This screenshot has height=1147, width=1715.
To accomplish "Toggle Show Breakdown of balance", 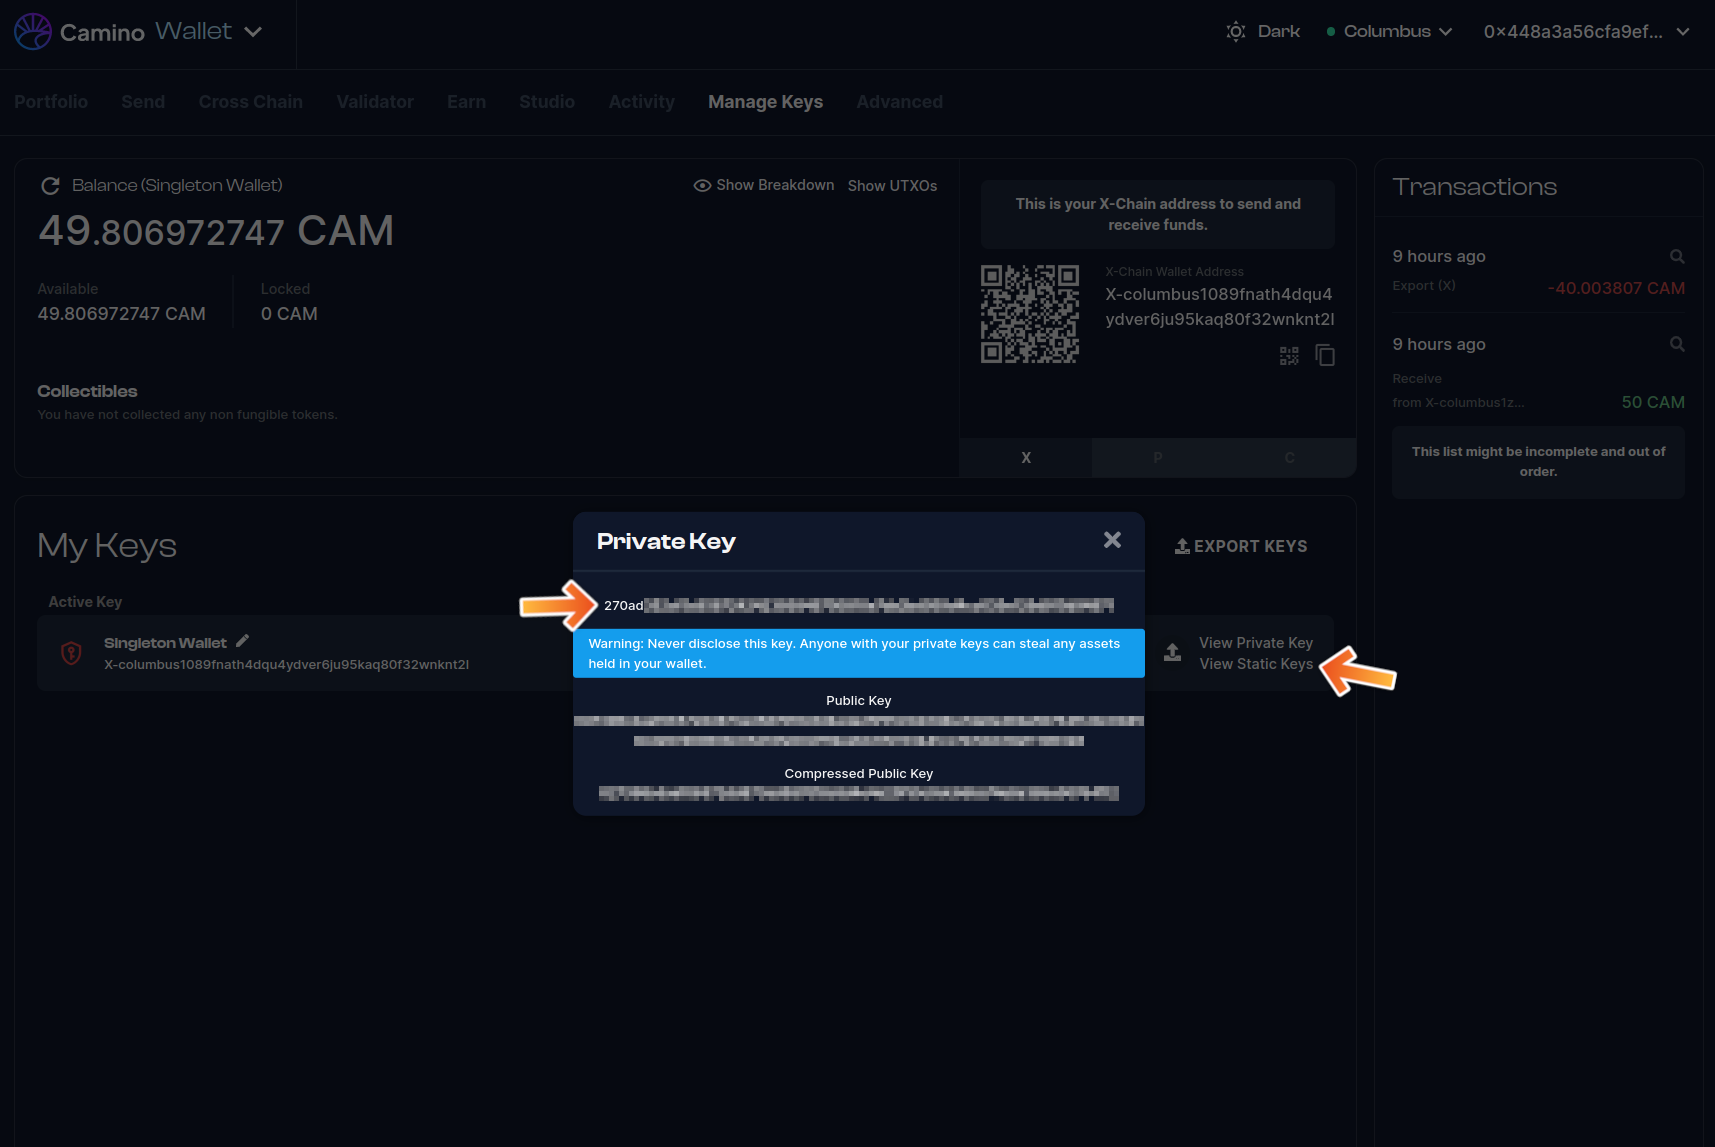I will click(x=764, y=186).
